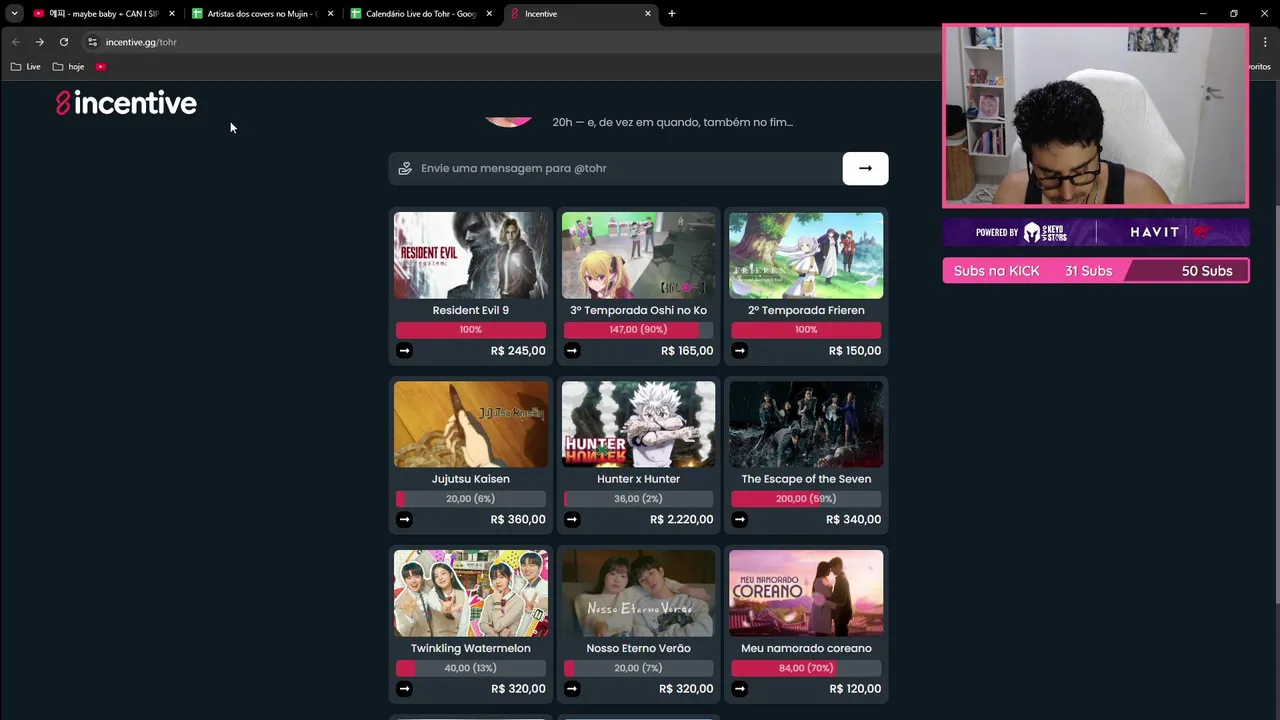
Task: Click Meu namorado coreano 84,00 (70%) bar
Action: (806, 668)
